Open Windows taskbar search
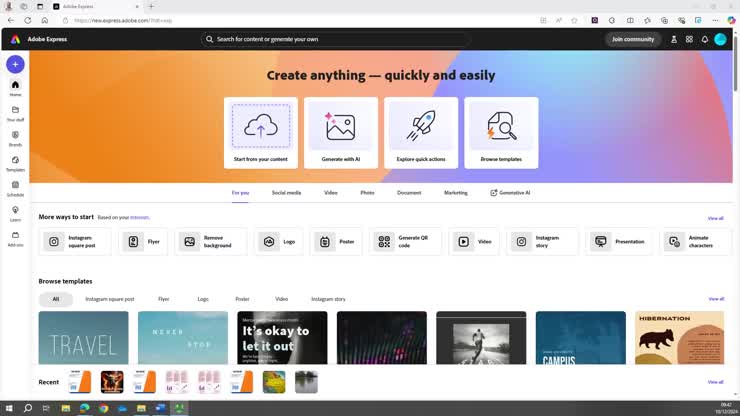The height and width of the screenshot is (416, 740). click(x=28, y=408)
